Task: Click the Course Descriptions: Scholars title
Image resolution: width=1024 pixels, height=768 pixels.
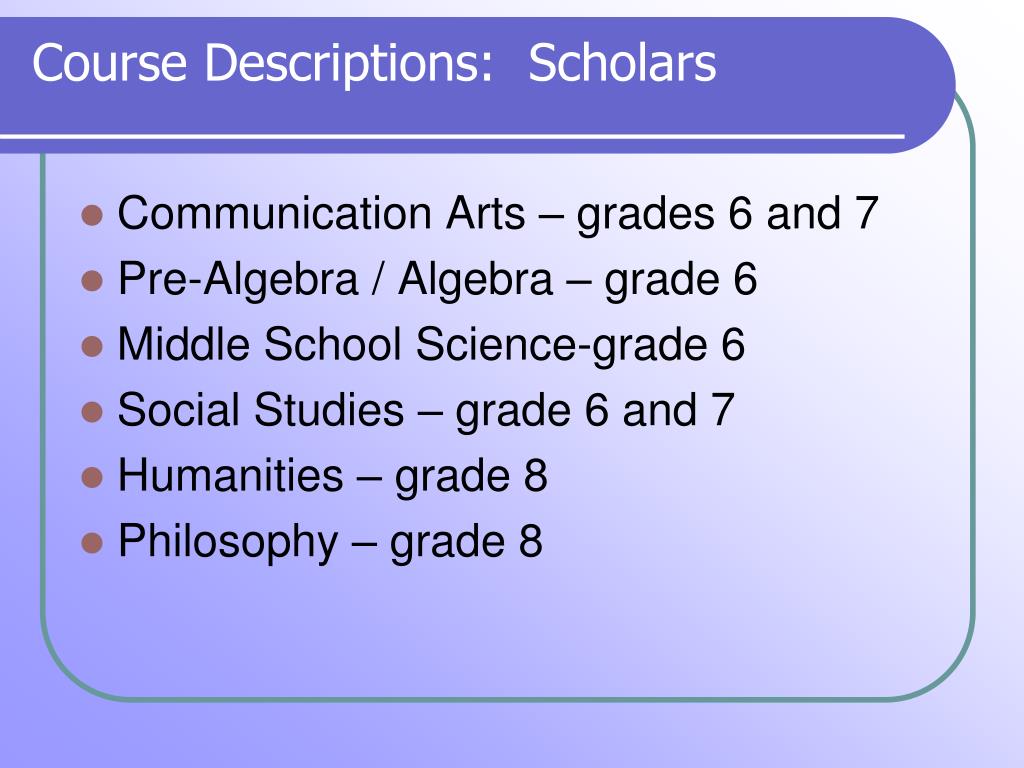Action: tap(374, 64)
